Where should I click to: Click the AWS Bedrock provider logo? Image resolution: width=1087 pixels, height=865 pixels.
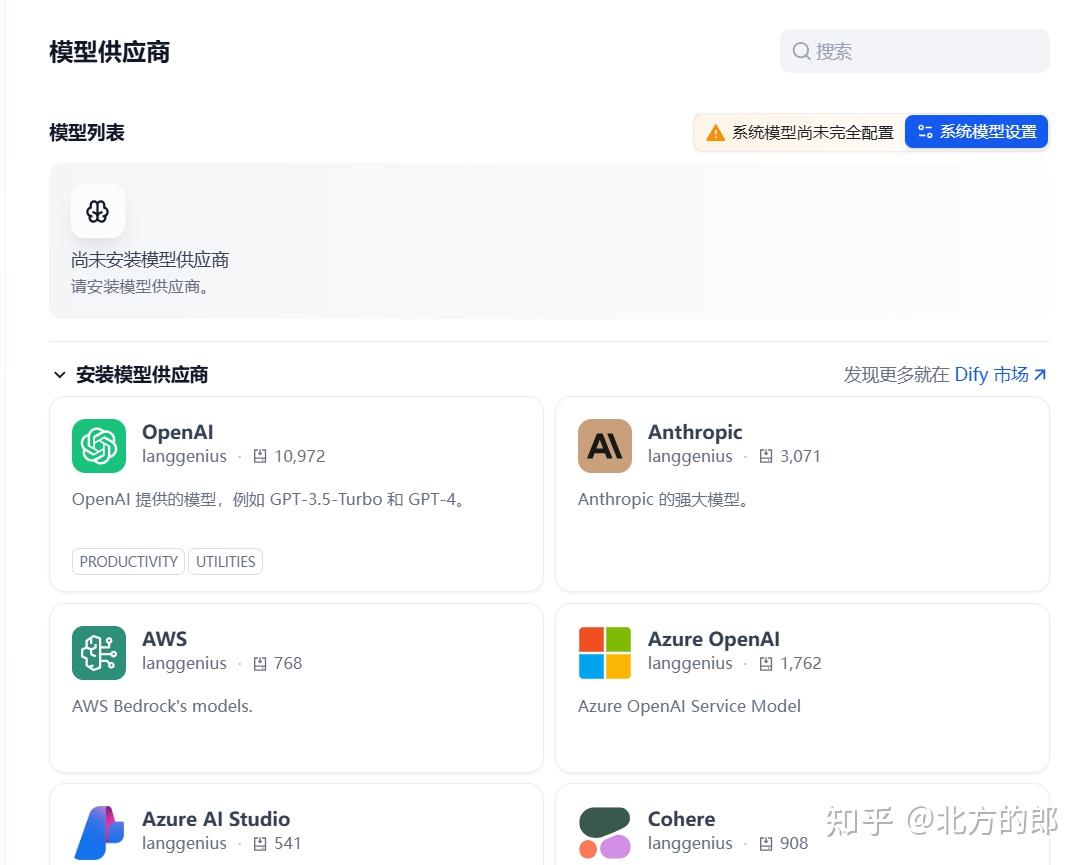[x=97, y=652]
